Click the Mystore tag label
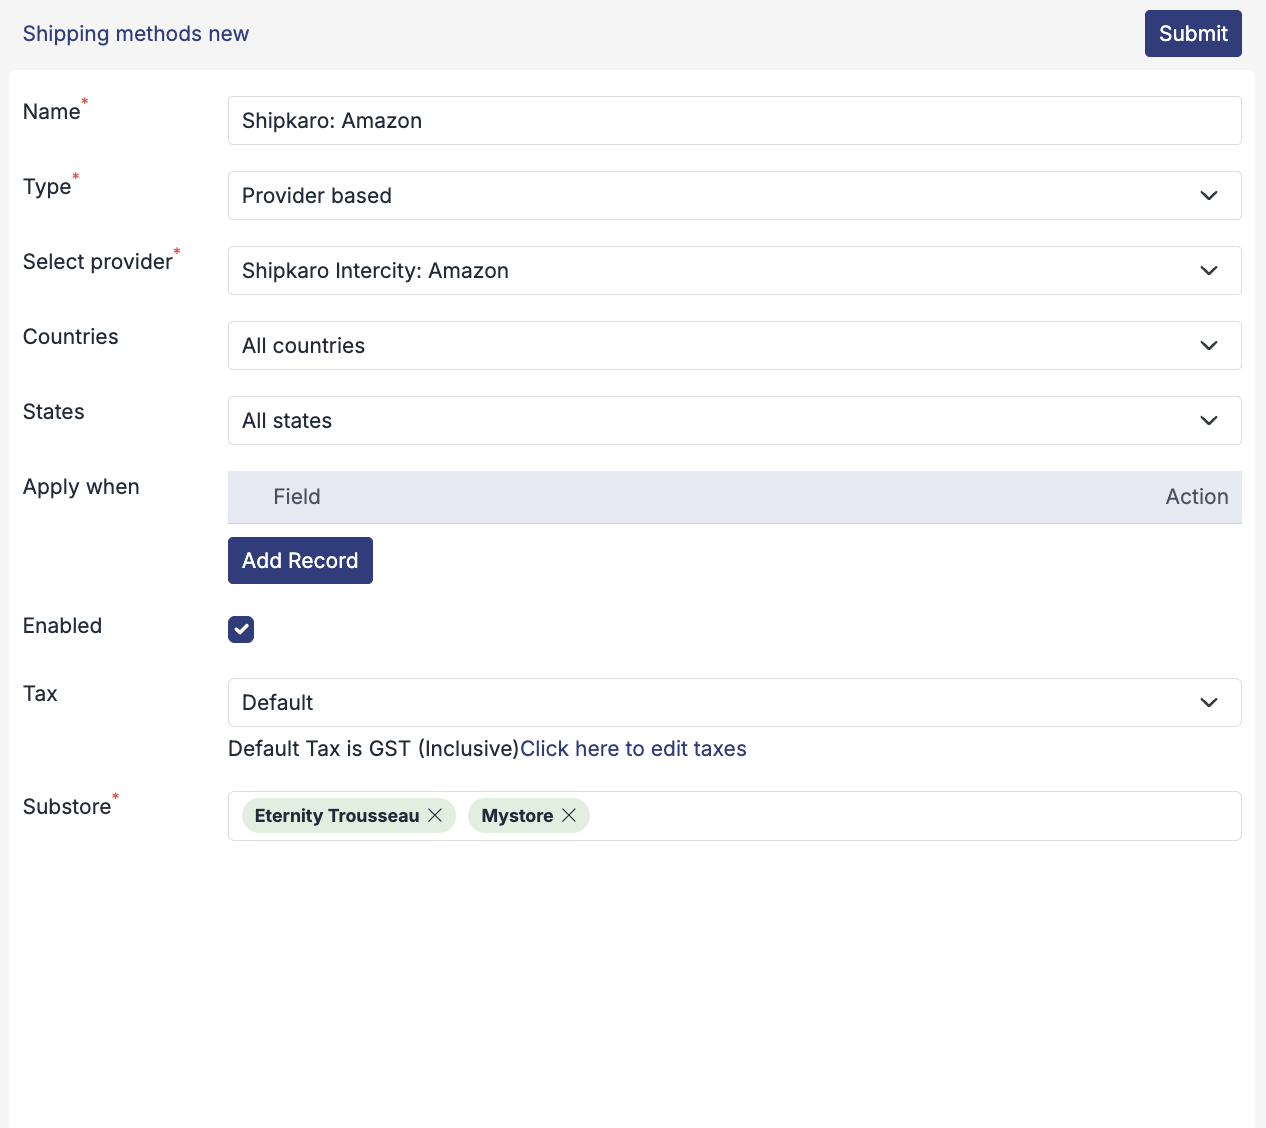This screenshot has height=1128, width=1266. coord(517,816)
